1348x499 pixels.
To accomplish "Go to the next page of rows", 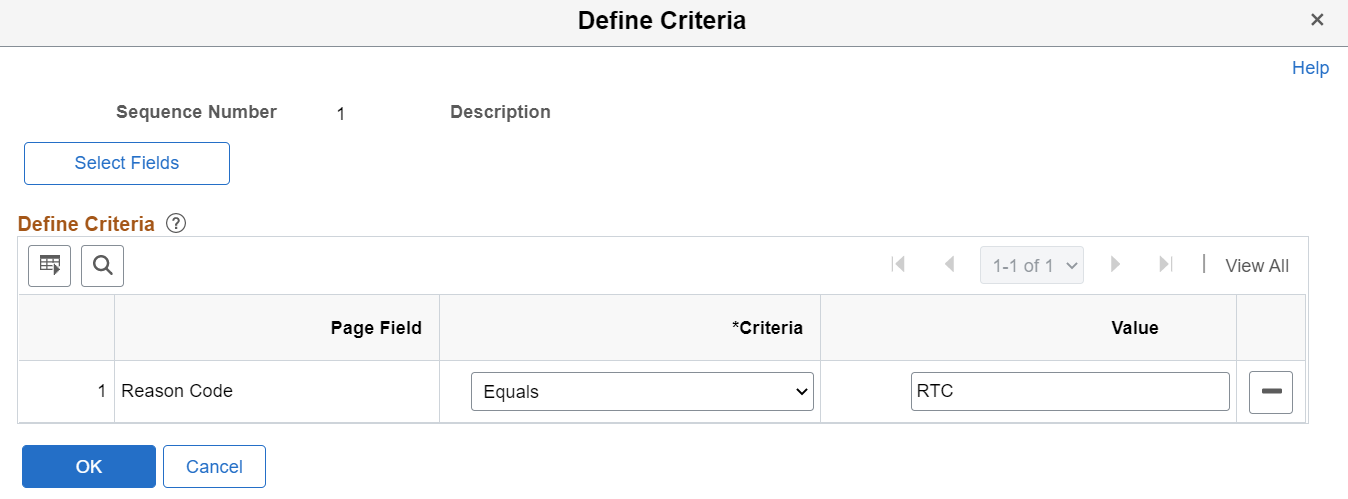I will pos(1115,265).
